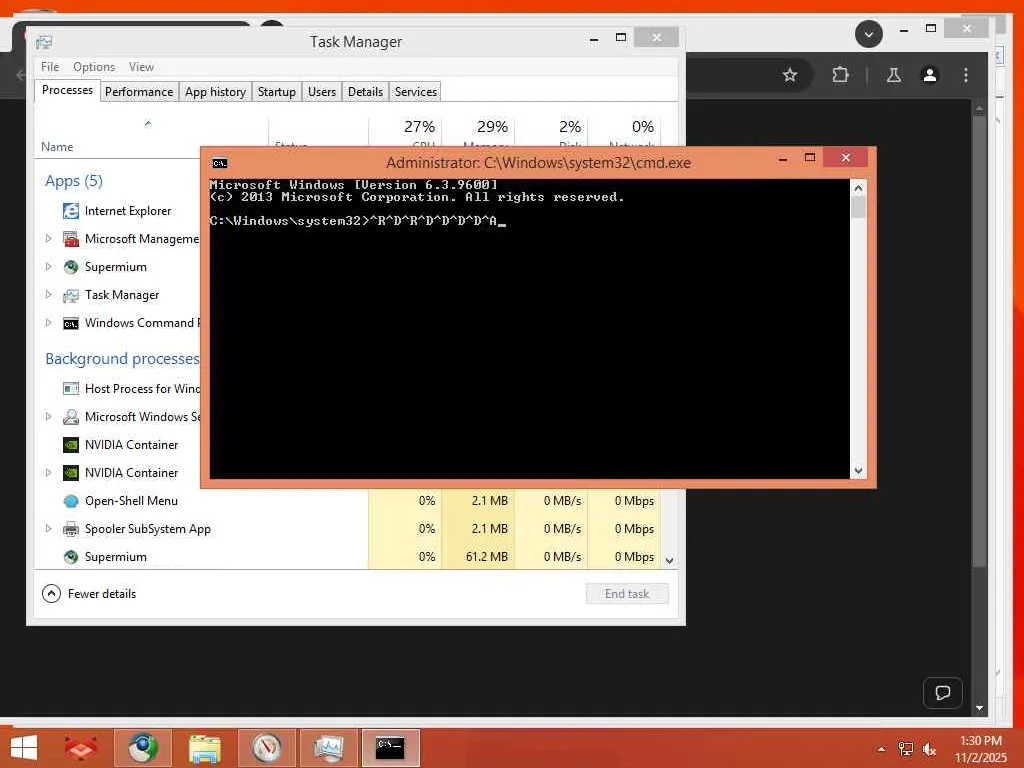Sort by 29% Memory column header
The width and height of the screenshot is (1024, 768).
(x=478, y=134)
